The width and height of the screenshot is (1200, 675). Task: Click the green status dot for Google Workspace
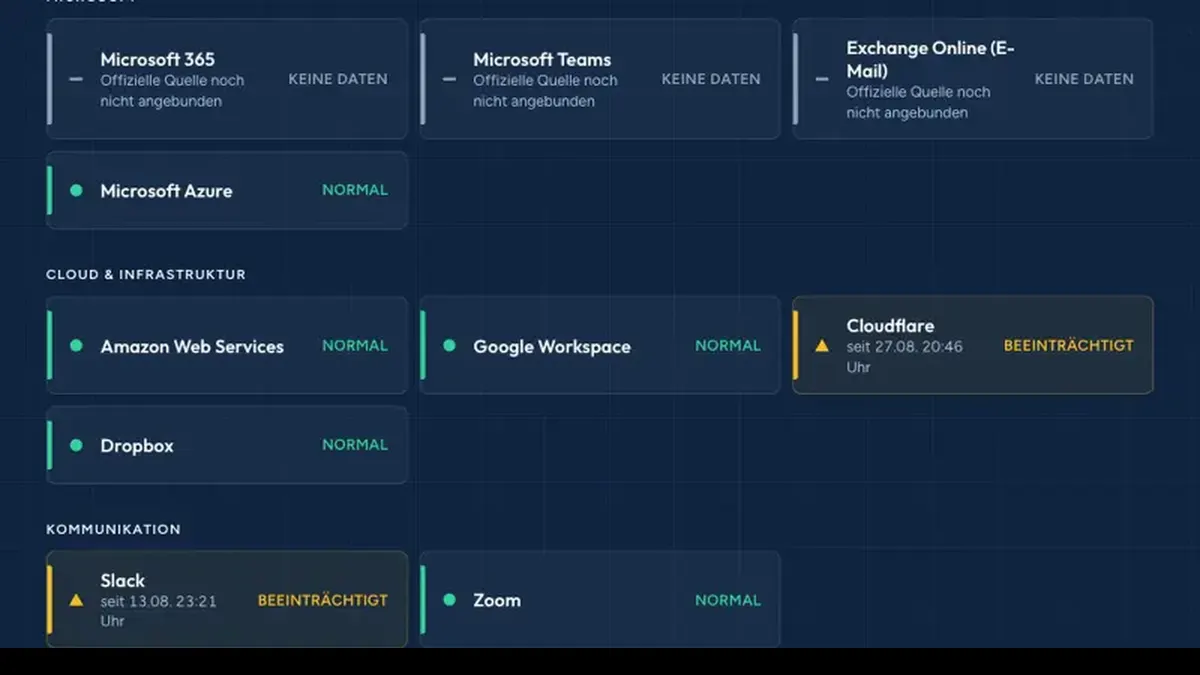[449, 346]
